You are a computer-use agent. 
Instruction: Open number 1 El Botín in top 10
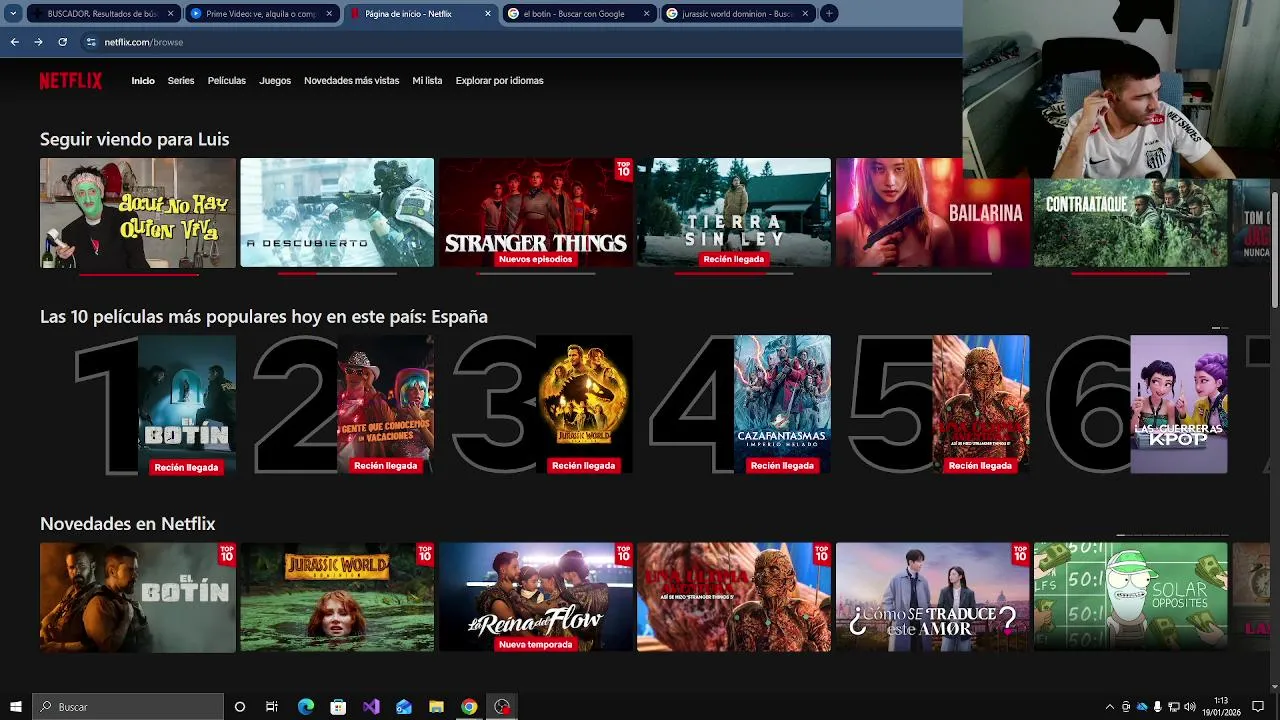pos(157,404)
